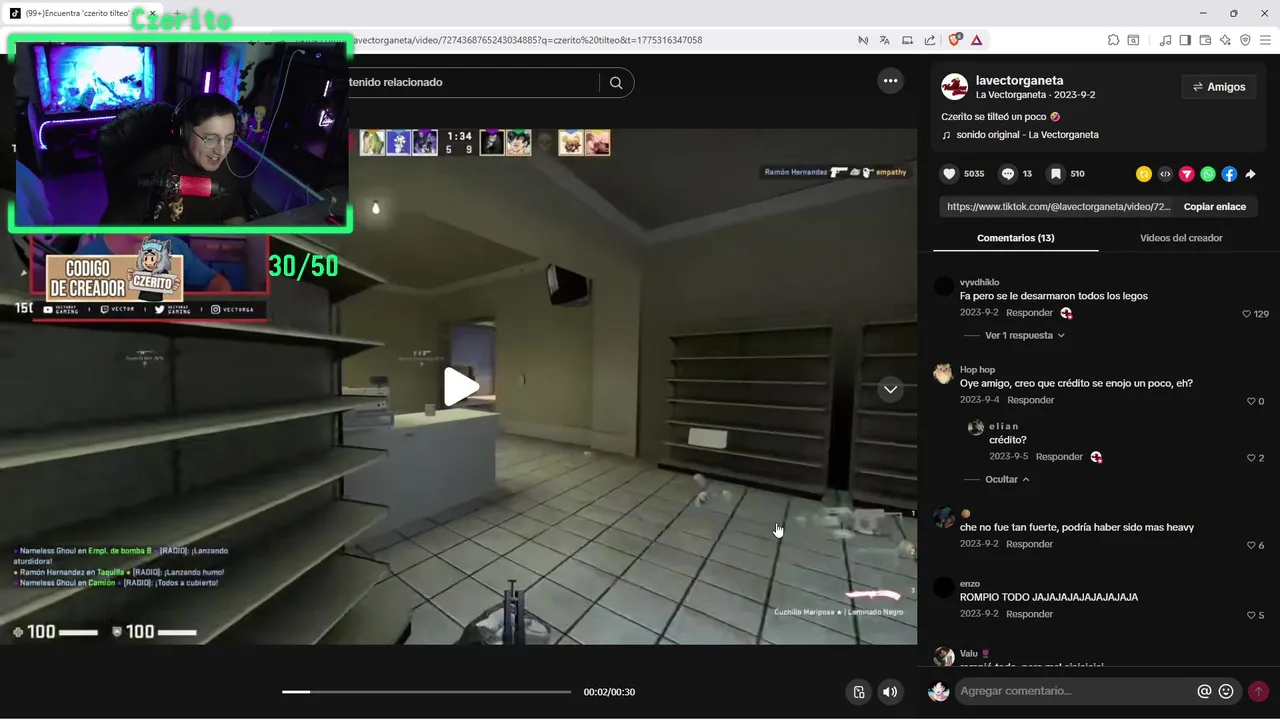Open Brave Rewards triangle icon
The height and width of the screenshot is (720, 1280).
tap(976, 40)
